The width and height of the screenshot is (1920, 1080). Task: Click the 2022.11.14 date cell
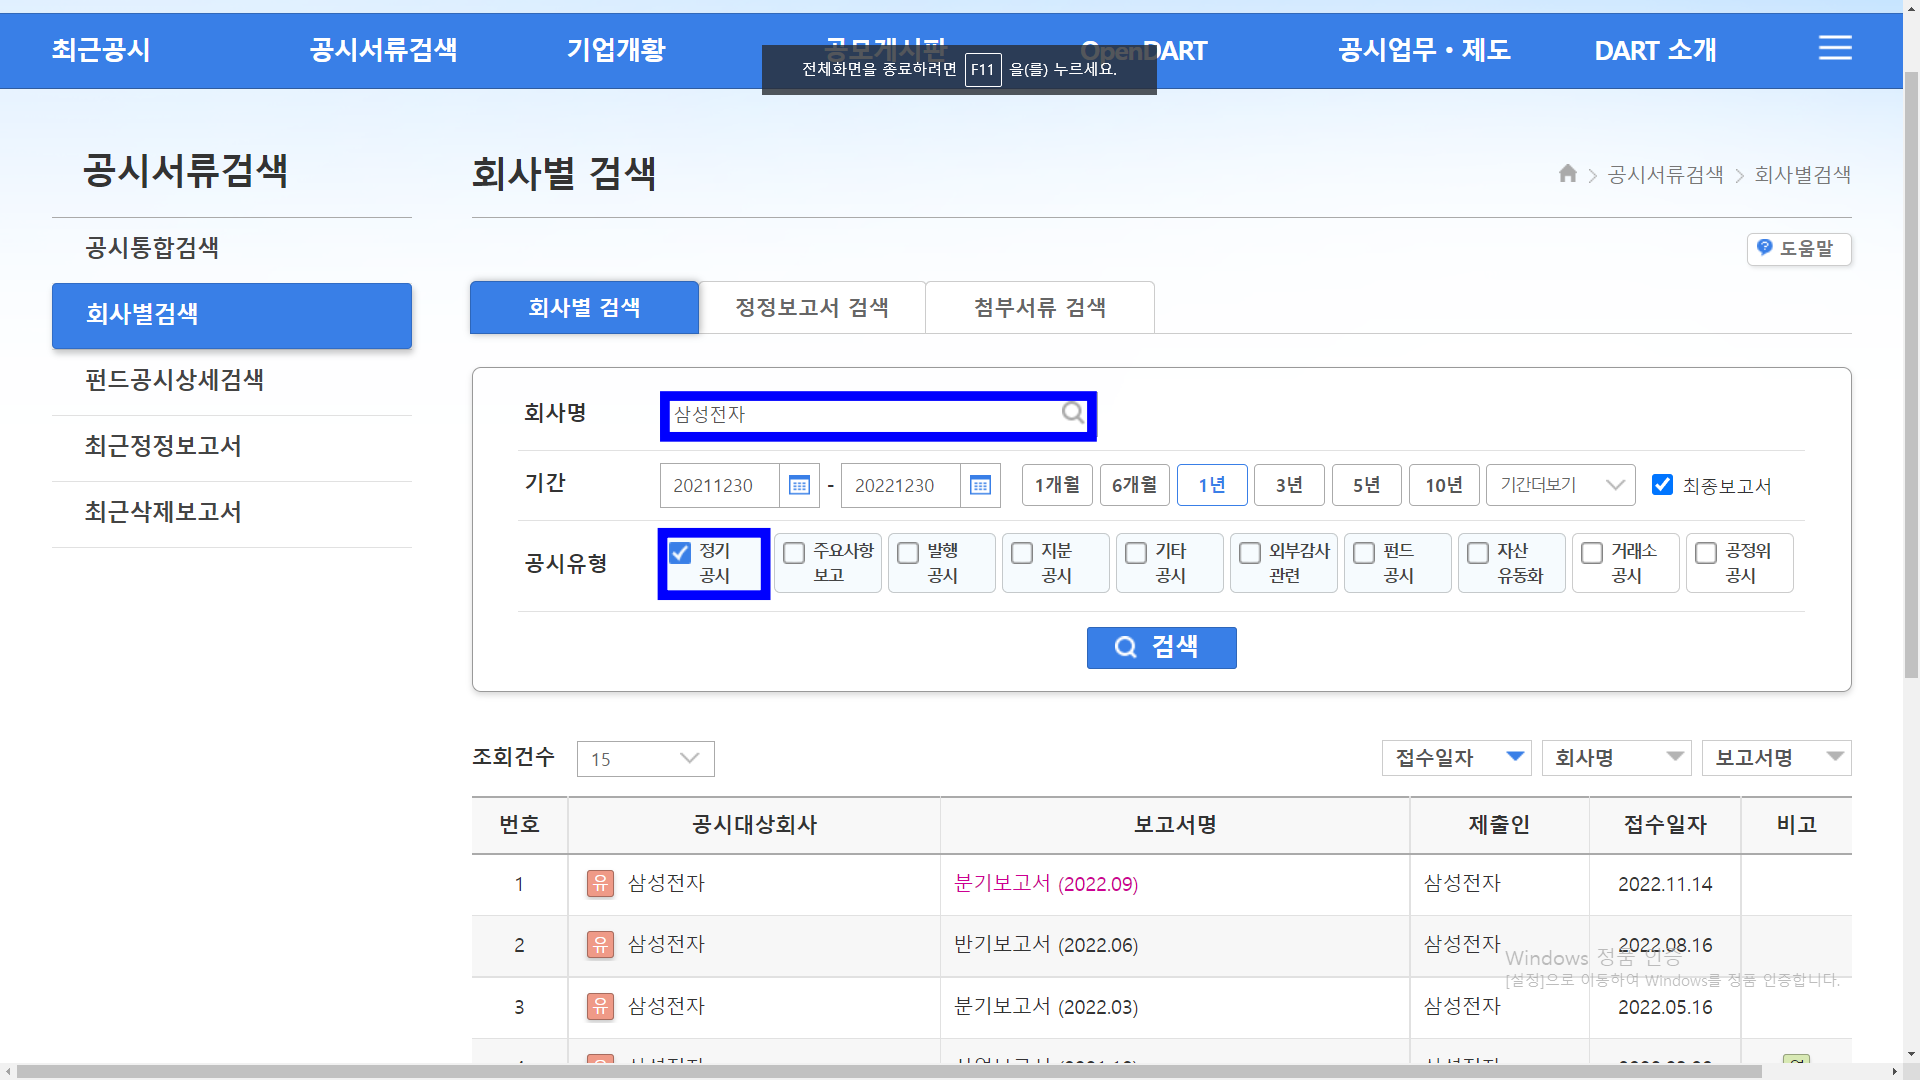pyautogui.click(x=1665, y=884)
